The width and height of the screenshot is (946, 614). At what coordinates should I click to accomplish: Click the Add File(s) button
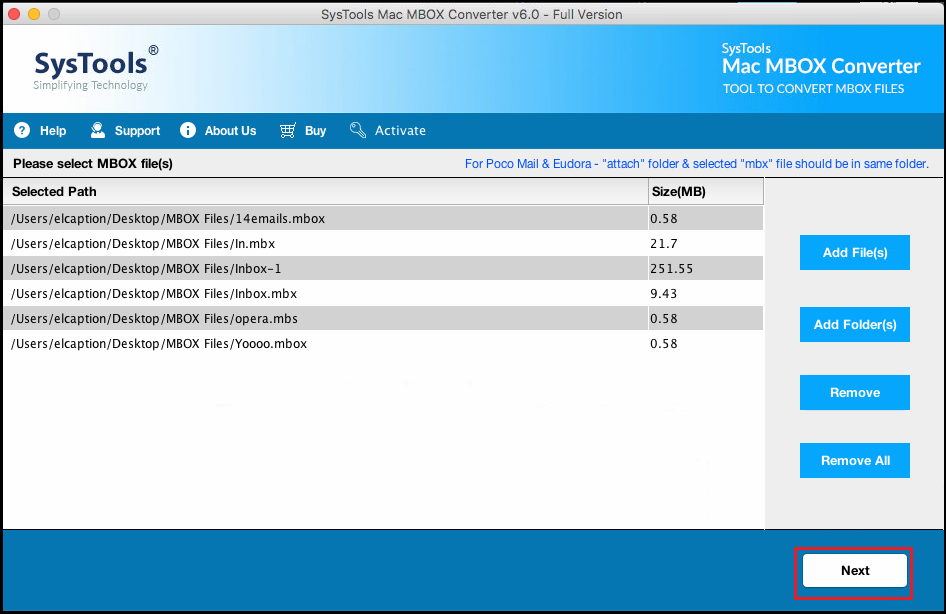click(x=855, y=253)
